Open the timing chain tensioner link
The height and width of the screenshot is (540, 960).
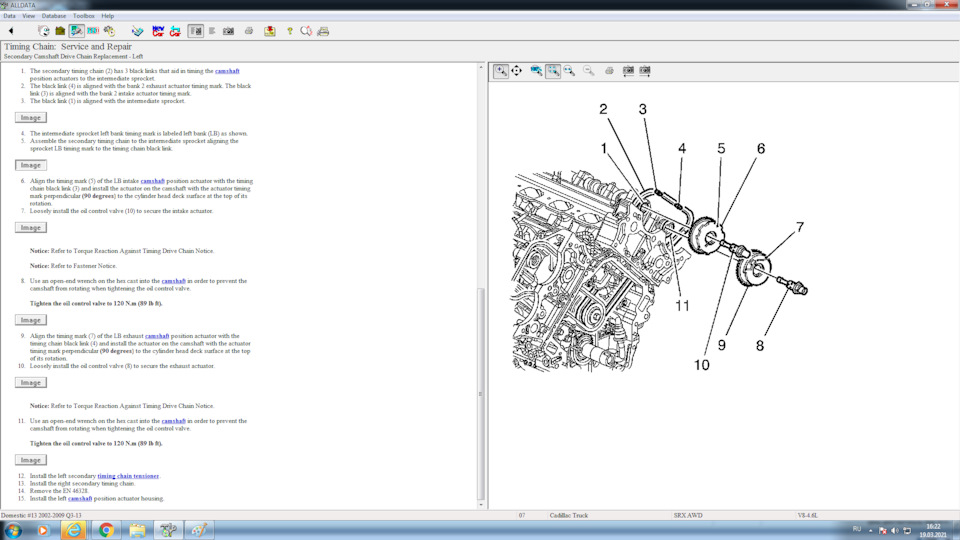(x=128, y=476)
